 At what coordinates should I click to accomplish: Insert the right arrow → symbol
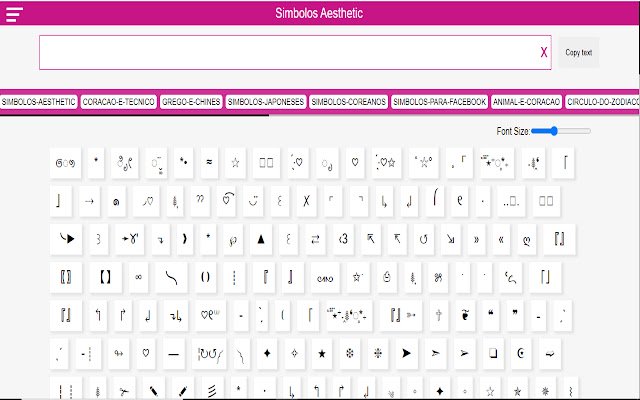click(x=89, y=201)
